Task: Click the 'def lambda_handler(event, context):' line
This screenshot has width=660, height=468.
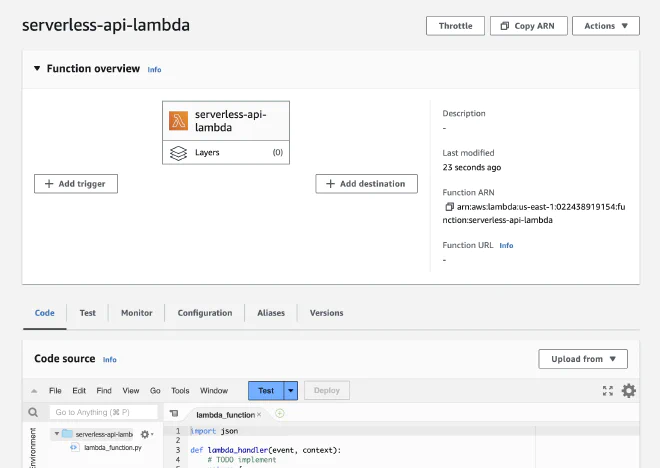Action: click(266, 450)
